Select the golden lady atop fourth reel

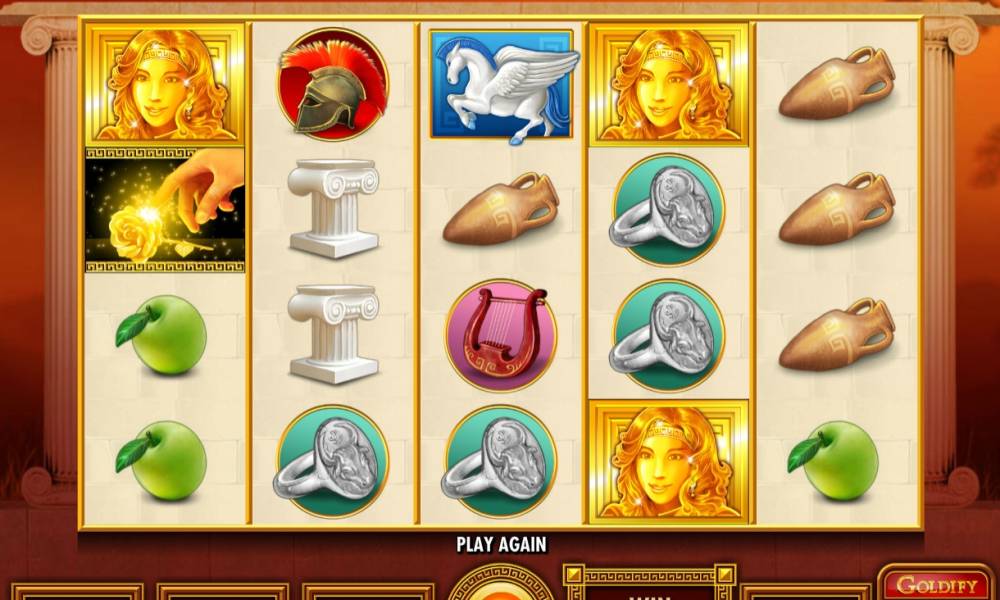[x=668, y=83]
